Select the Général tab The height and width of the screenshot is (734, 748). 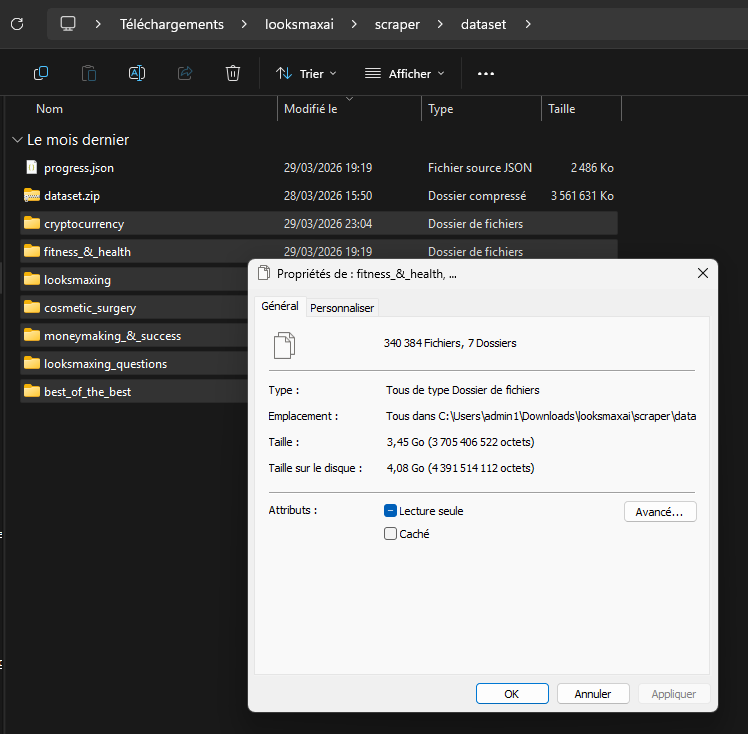tap(280, 307)
